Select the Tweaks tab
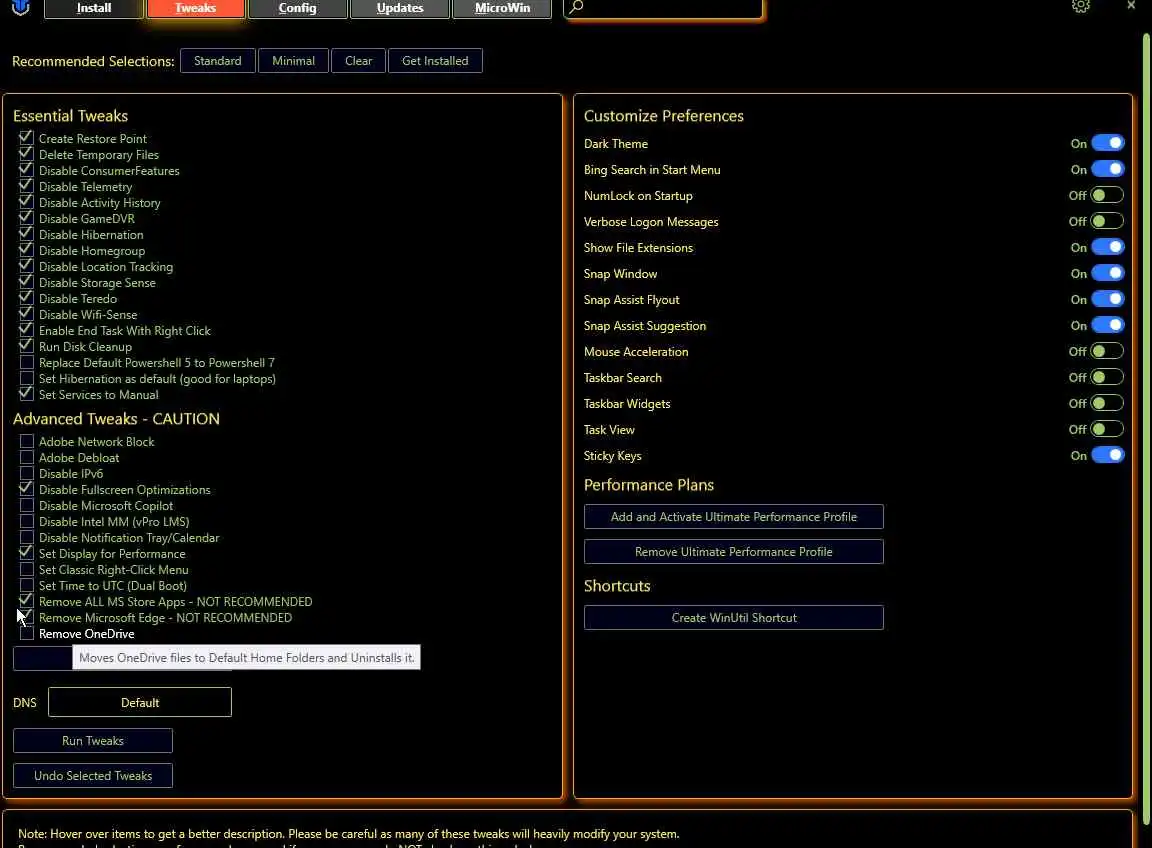The image size is (1152, 848). coord(195,8)
